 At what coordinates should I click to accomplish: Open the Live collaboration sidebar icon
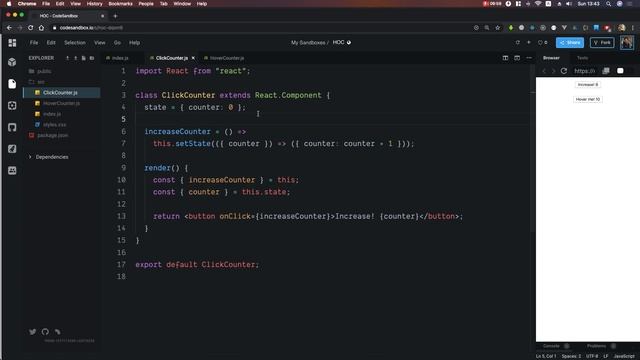click(12, 170)
